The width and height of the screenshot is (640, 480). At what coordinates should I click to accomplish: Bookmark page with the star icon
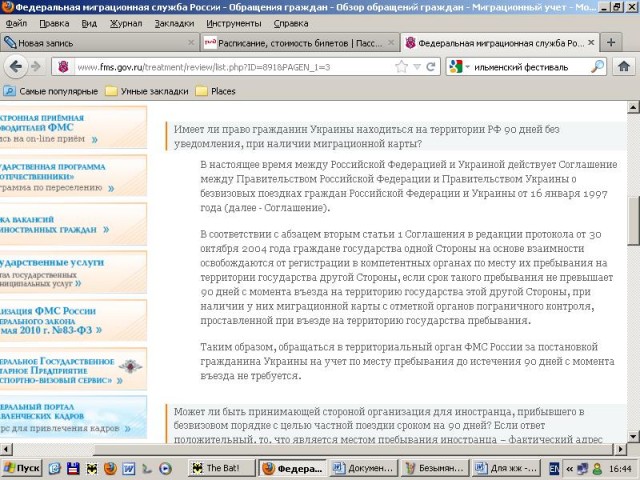[x=402, y=67]
